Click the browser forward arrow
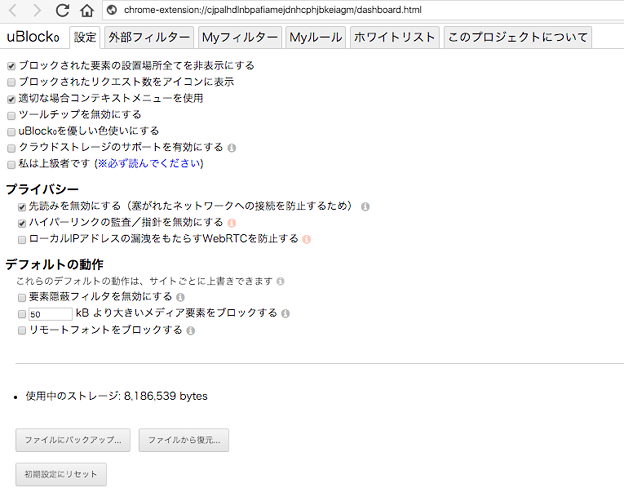The height and width of the screenshot is (501, 624). coord(37,10)
